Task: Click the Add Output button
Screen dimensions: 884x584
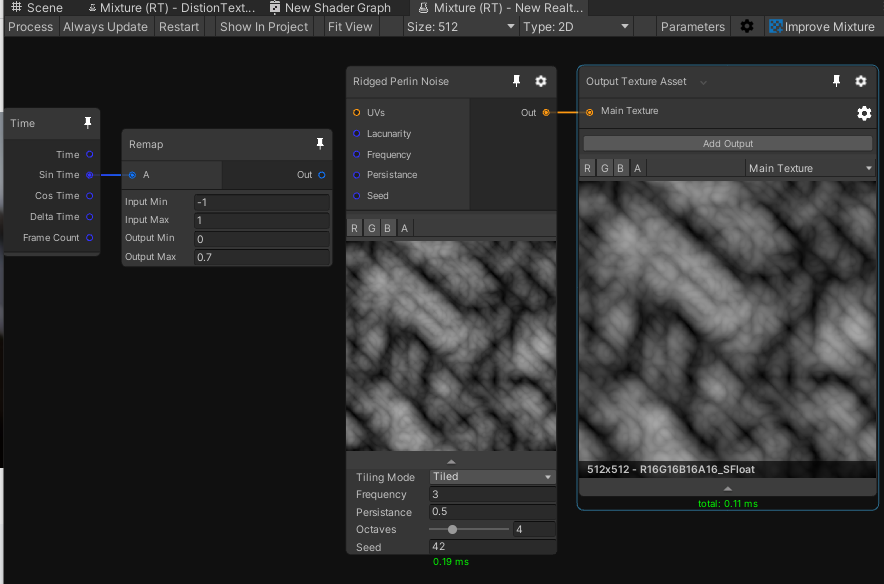Action: [727, 145]
